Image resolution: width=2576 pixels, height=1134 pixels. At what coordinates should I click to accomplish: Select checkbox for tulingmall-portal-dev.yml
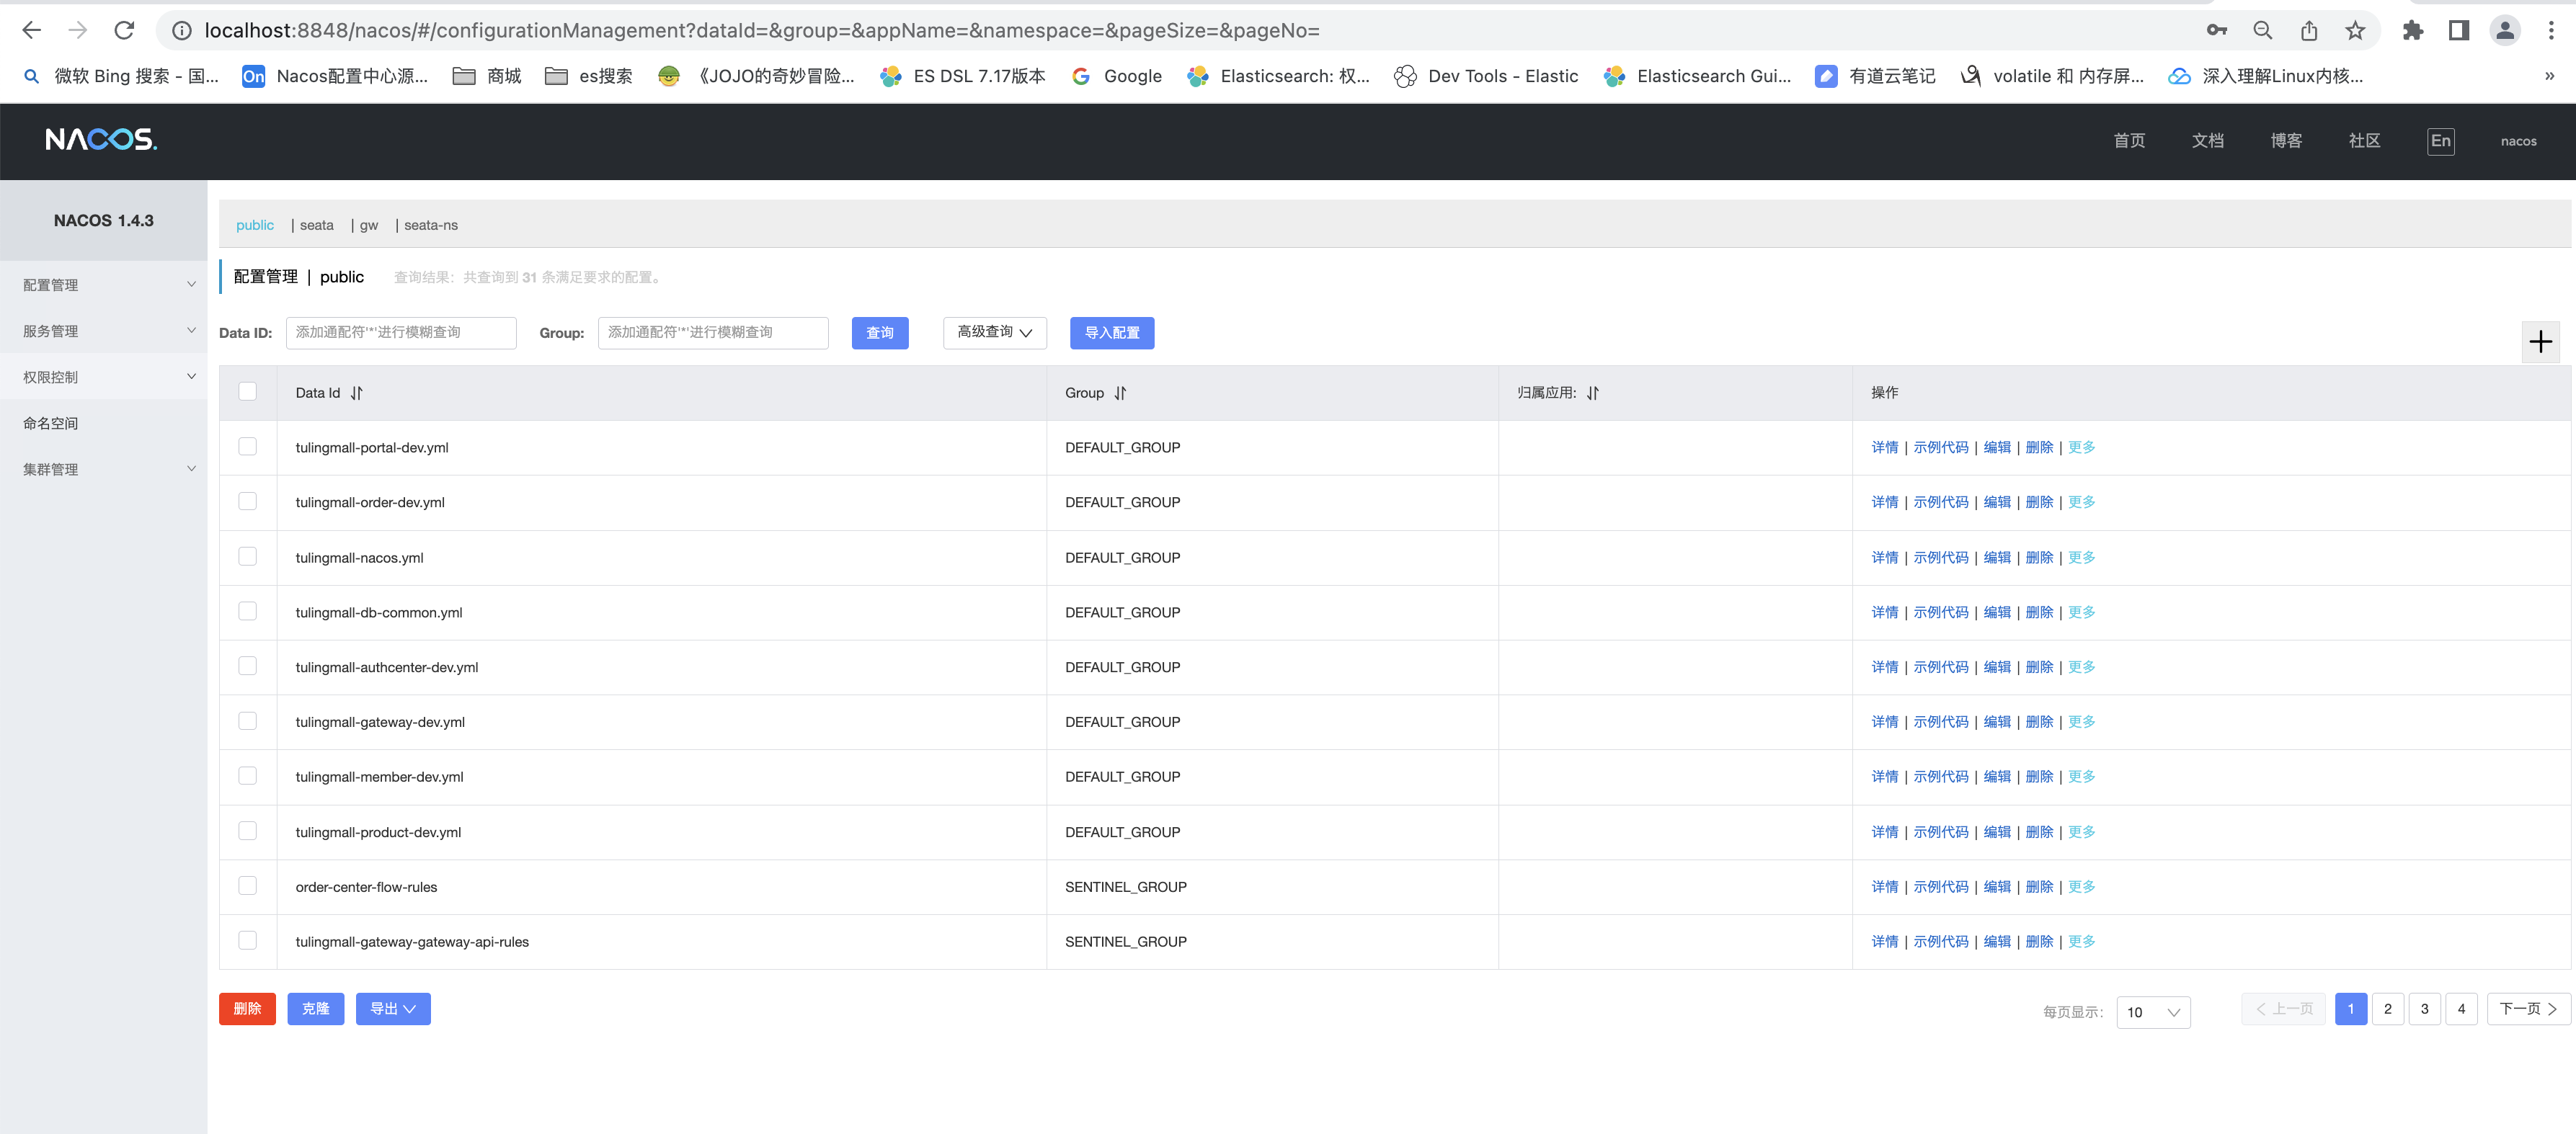[x=247, y=447]
